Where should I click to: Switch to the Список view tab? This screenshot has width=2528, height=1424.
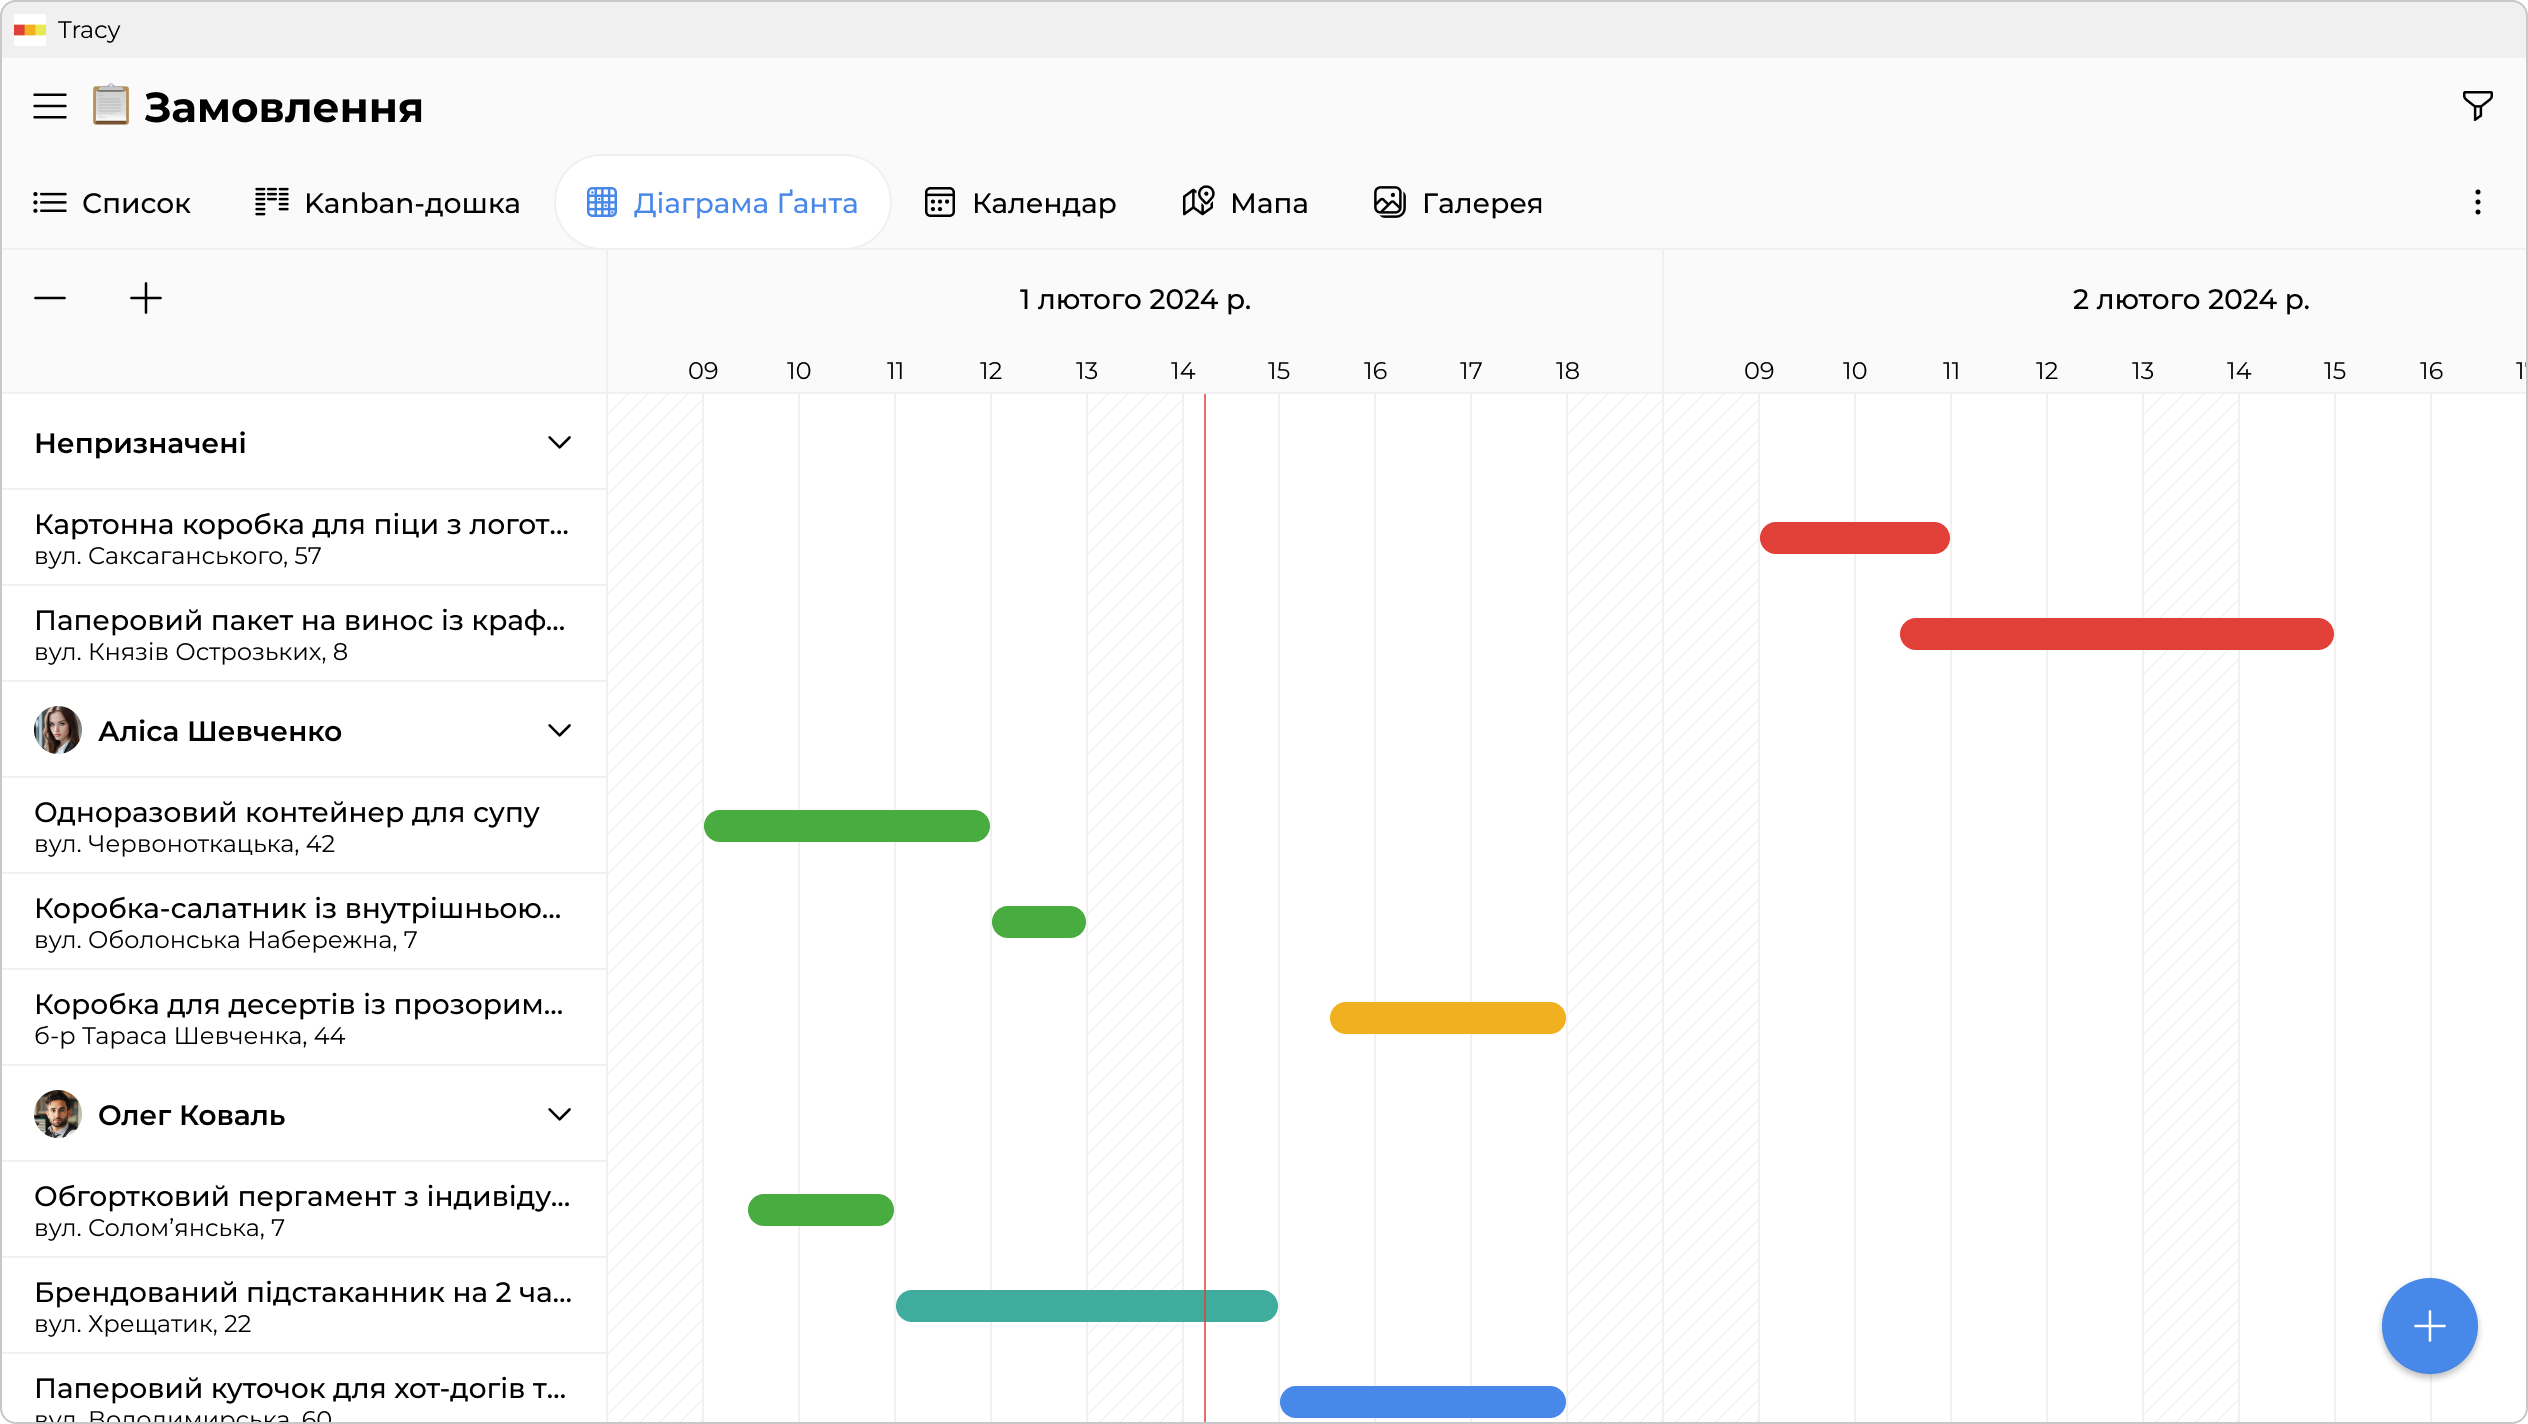click(112, 203)
